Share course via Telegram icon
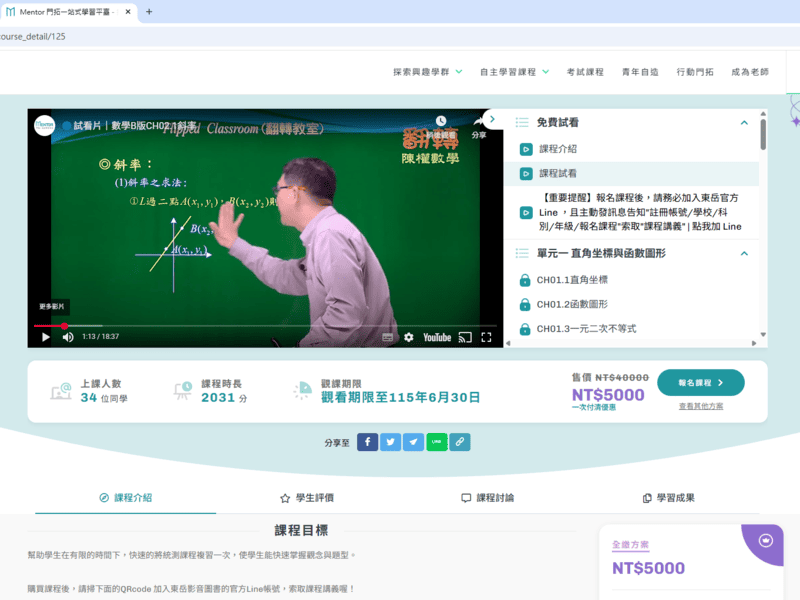The width and height of the screenshot is (800, 600). (x=413, y=442)
